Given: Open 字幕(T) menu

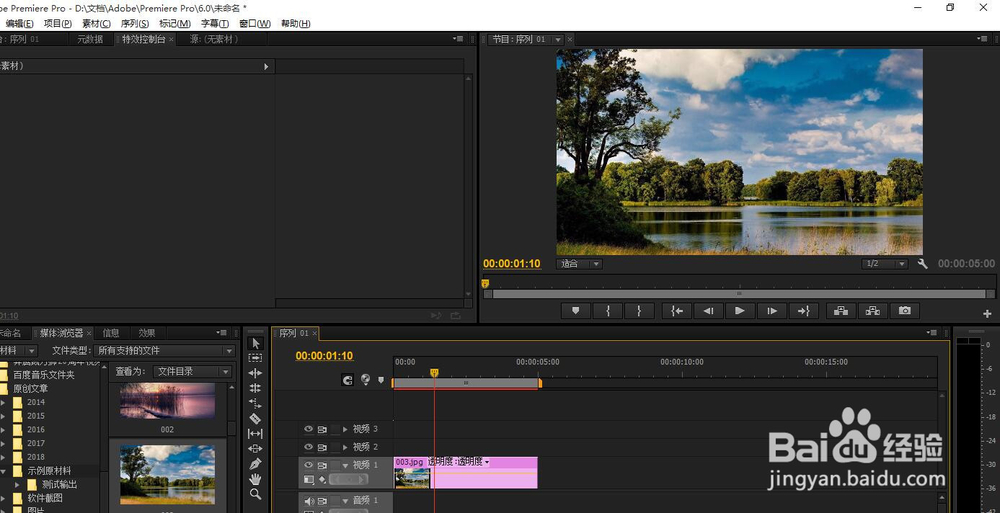Looking at the screenshot, I should click(214, 24).
